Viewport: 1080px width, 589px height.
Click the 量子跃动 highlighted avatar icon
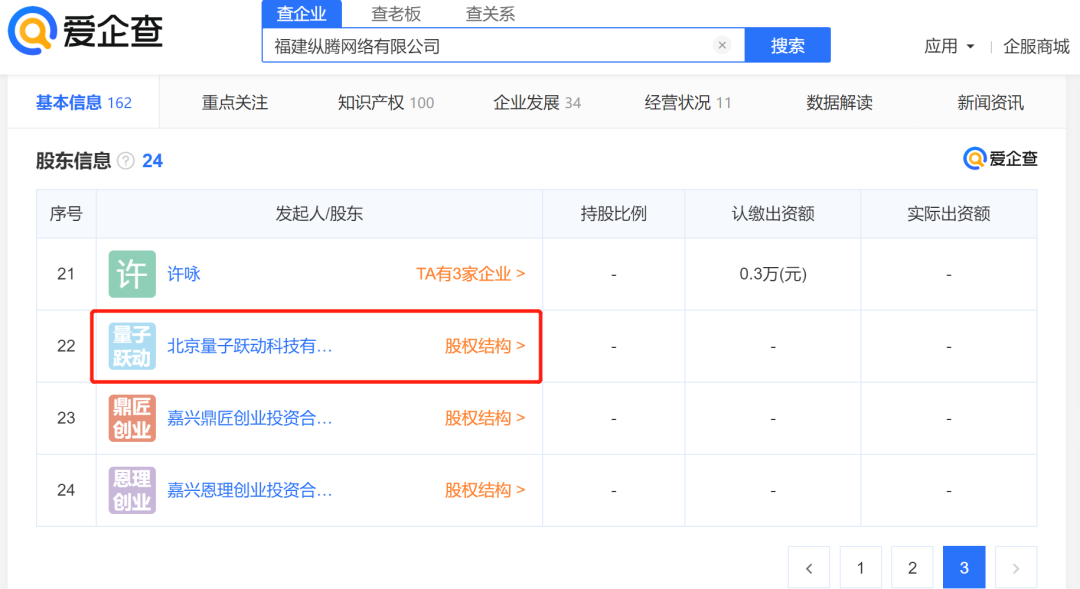(131, 346)
